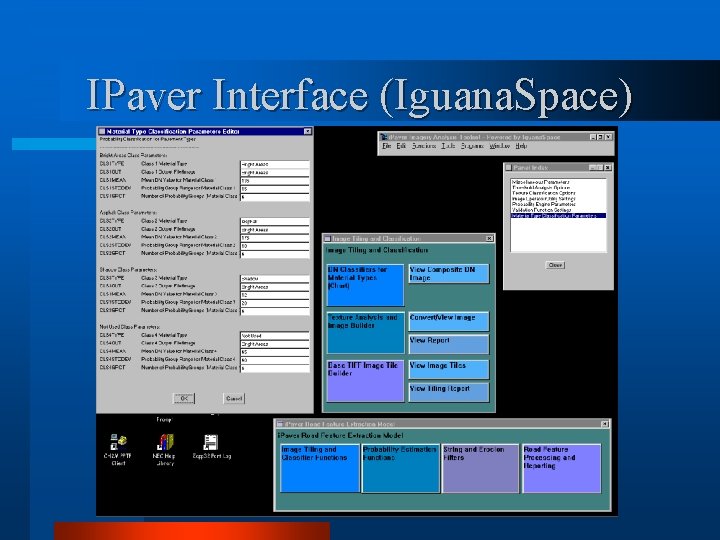The image size is (720, 540).
Task: Click Close button in Panel Index window
Action: [555, 265]
